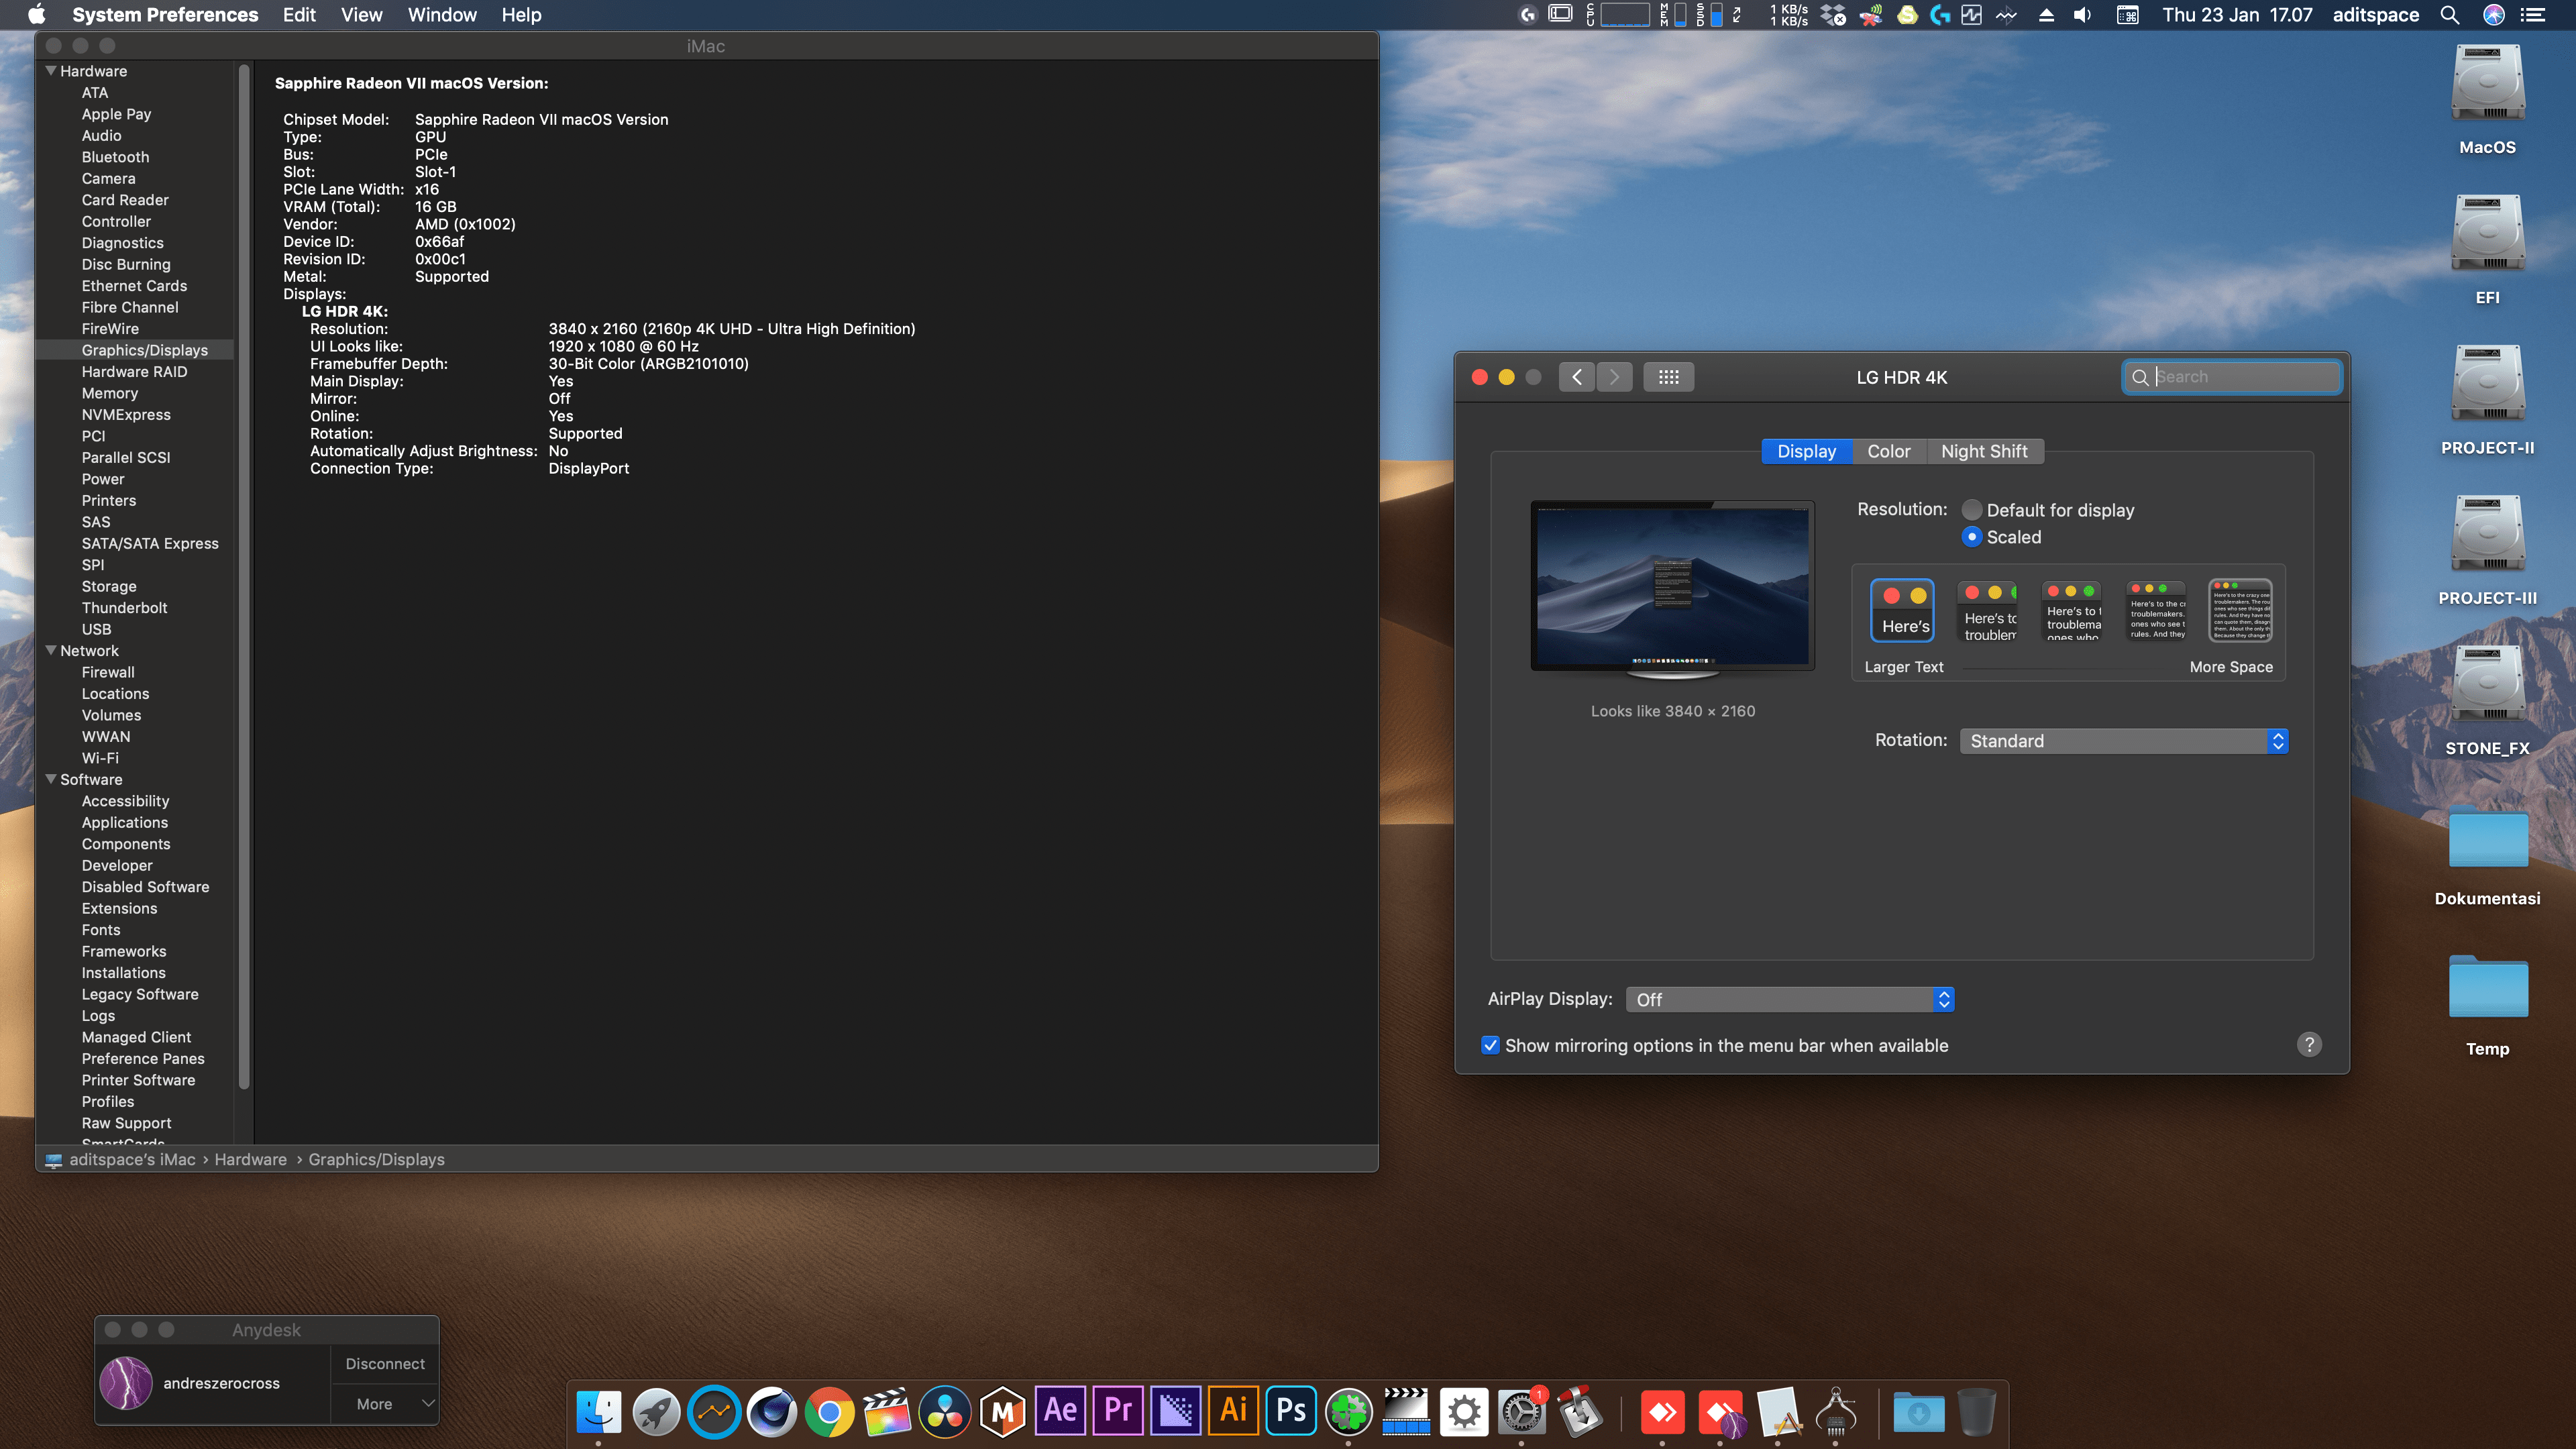This screenshot has height=1449, width=2576.
Task: Open System Information calipers icon in Dock
Action: coord(1836,1412)
